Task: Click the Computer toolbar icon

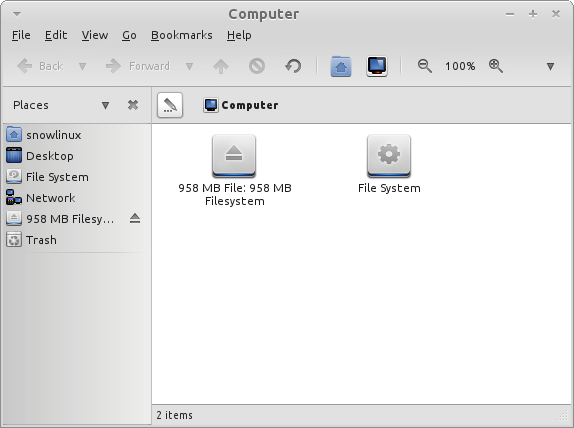Action: coord(377,66)
